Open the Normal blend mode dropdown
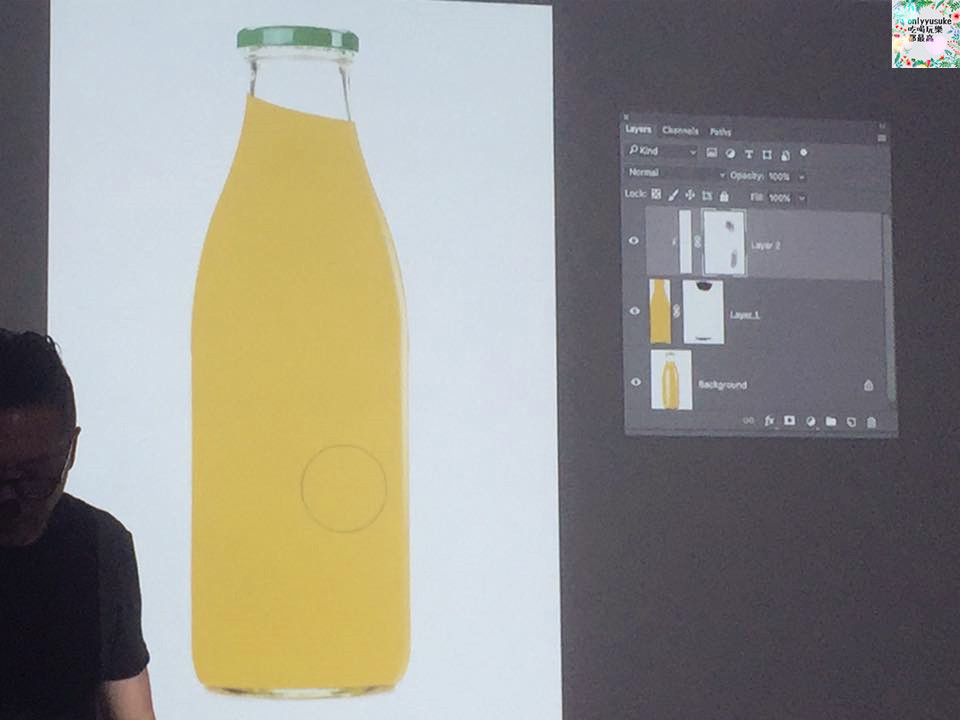The width and height of the screenshot is (960, 720). (x=673, y=173)
